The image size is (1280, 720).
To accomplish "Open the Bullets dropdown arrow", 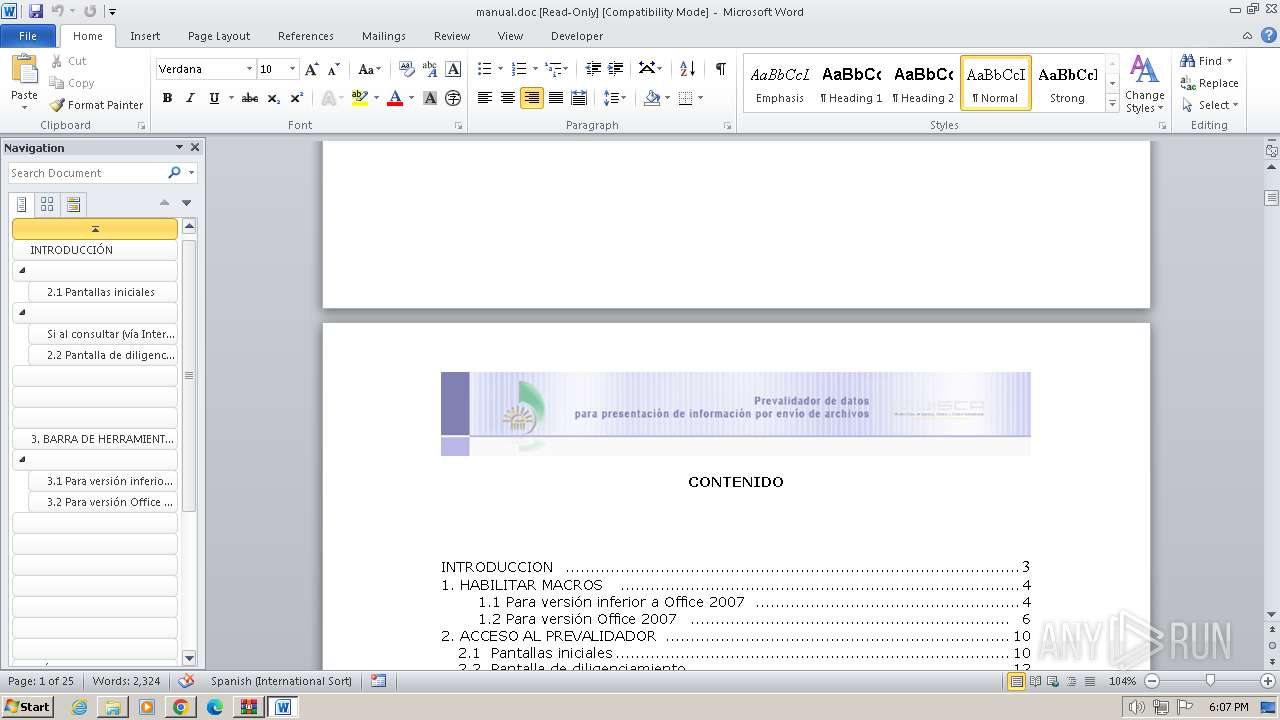I will pyautogui.click(x=500, y=69).
